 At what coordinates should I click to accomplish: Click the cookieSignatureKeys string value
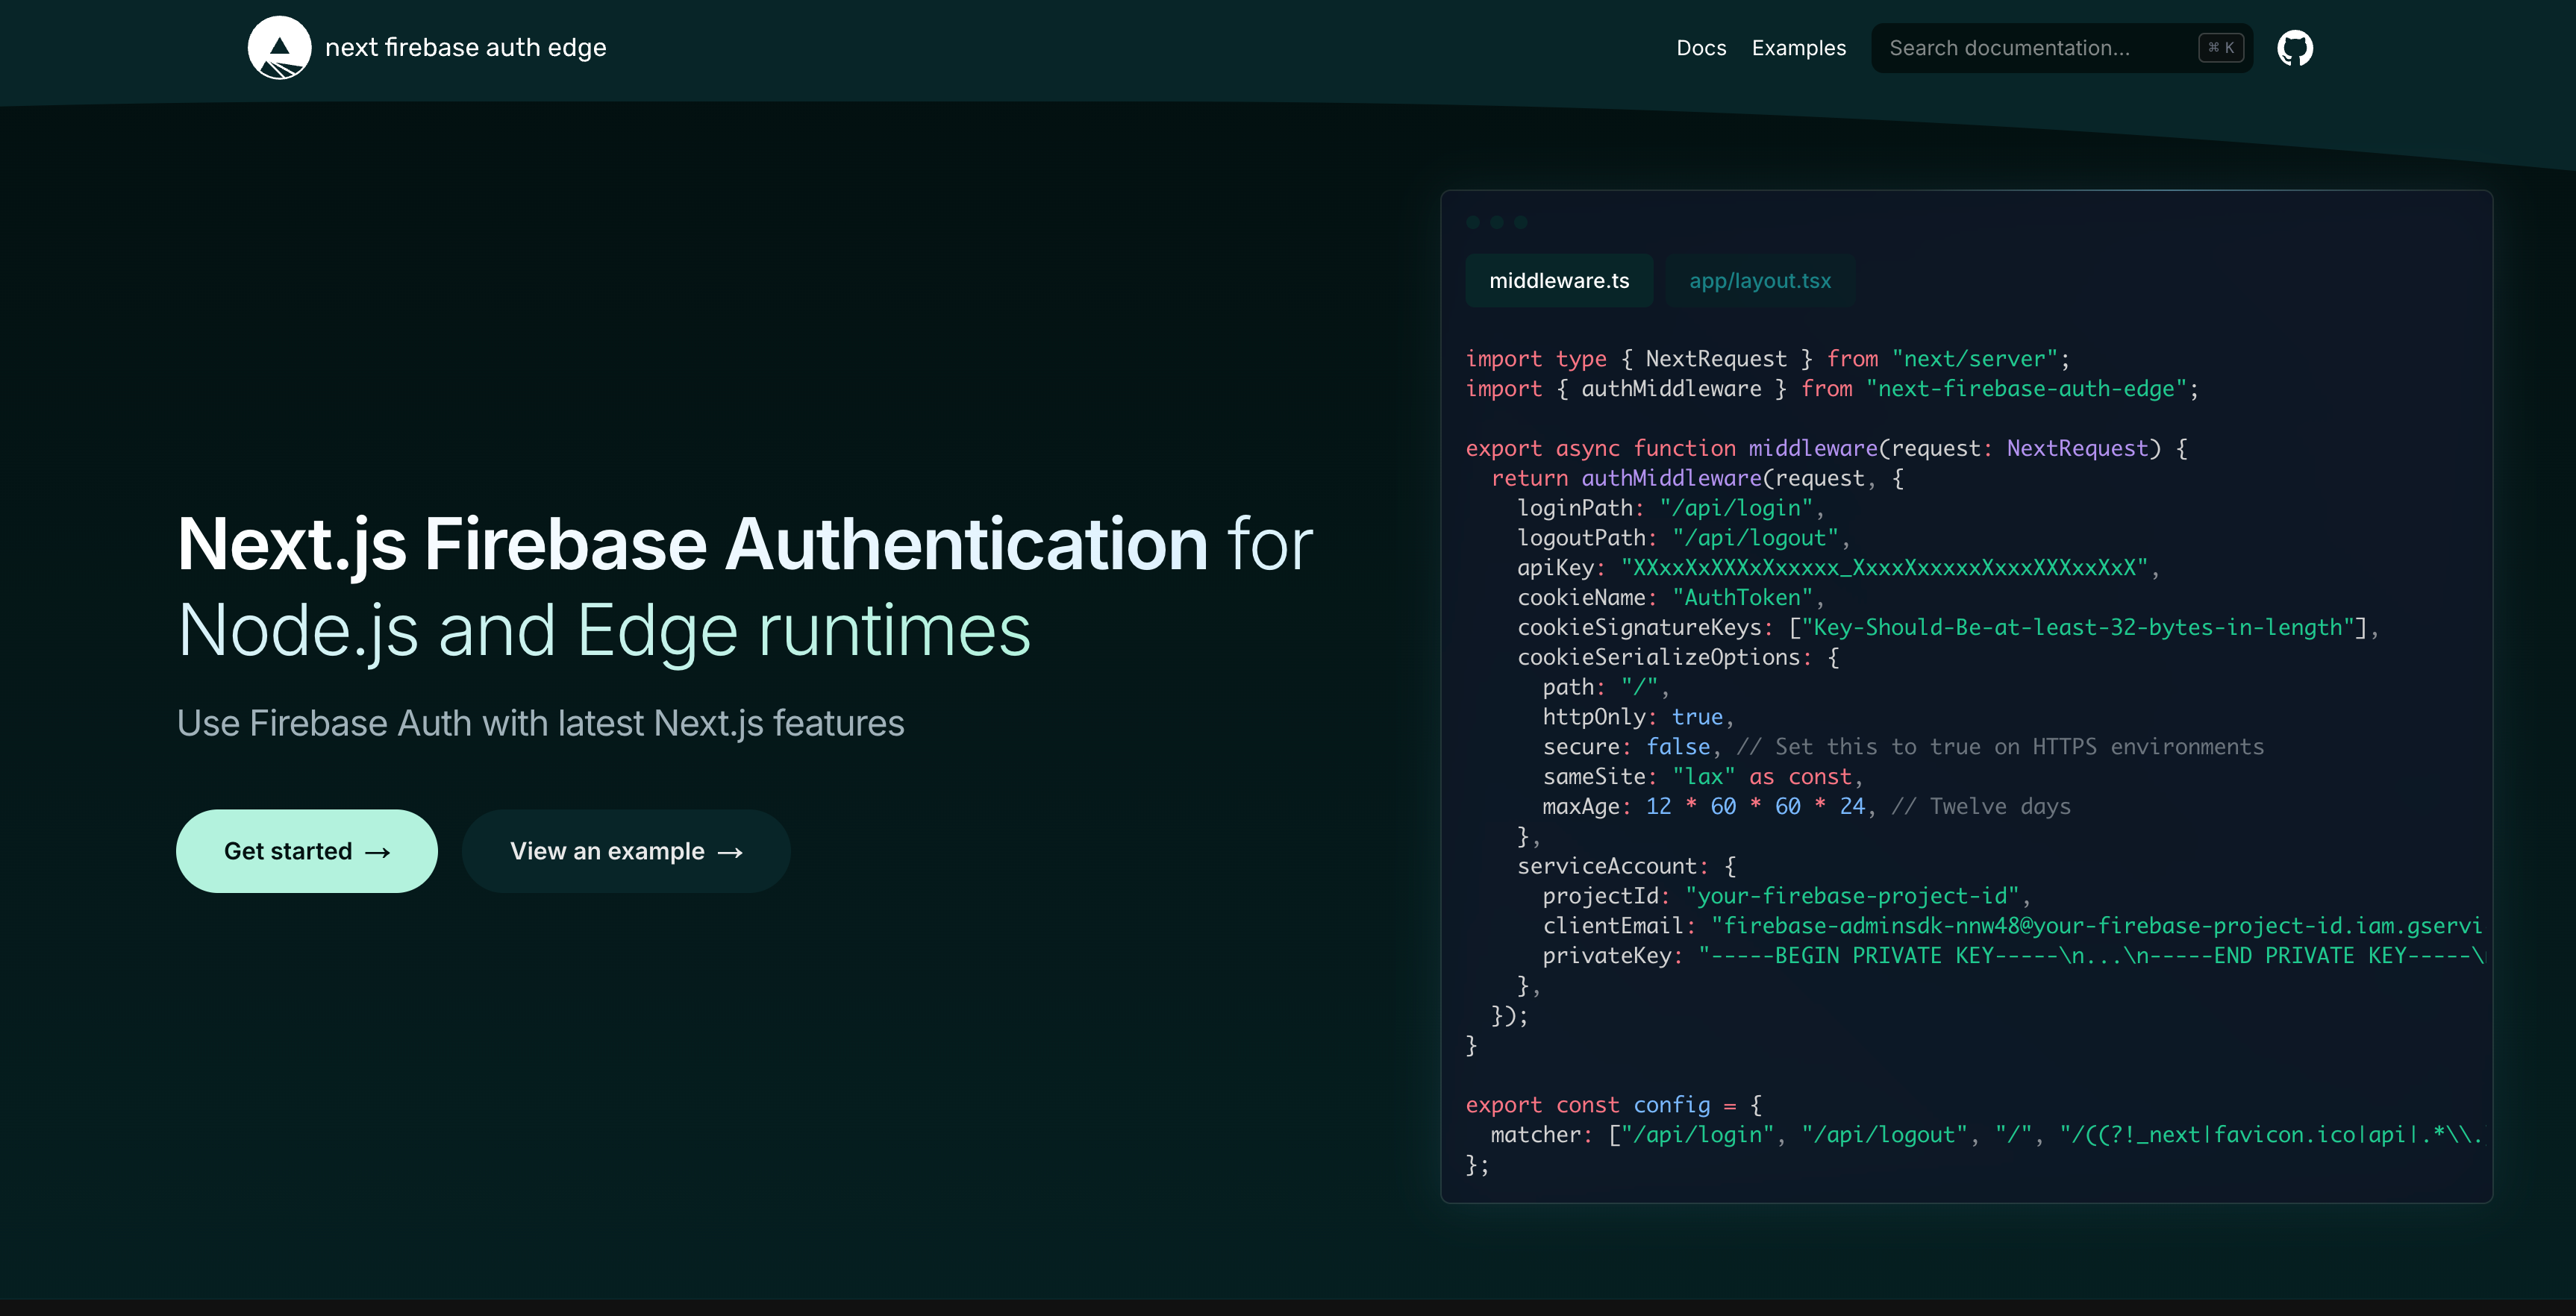coord(2077,627)
